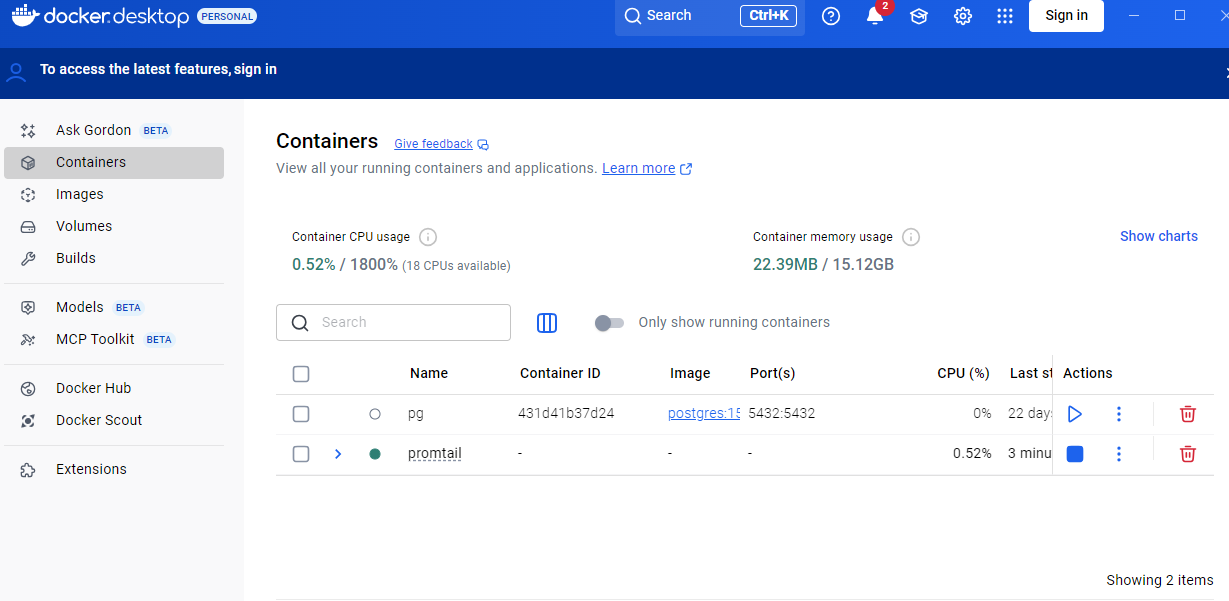Click the Docker Desktop whale logo

pos(25,16)
